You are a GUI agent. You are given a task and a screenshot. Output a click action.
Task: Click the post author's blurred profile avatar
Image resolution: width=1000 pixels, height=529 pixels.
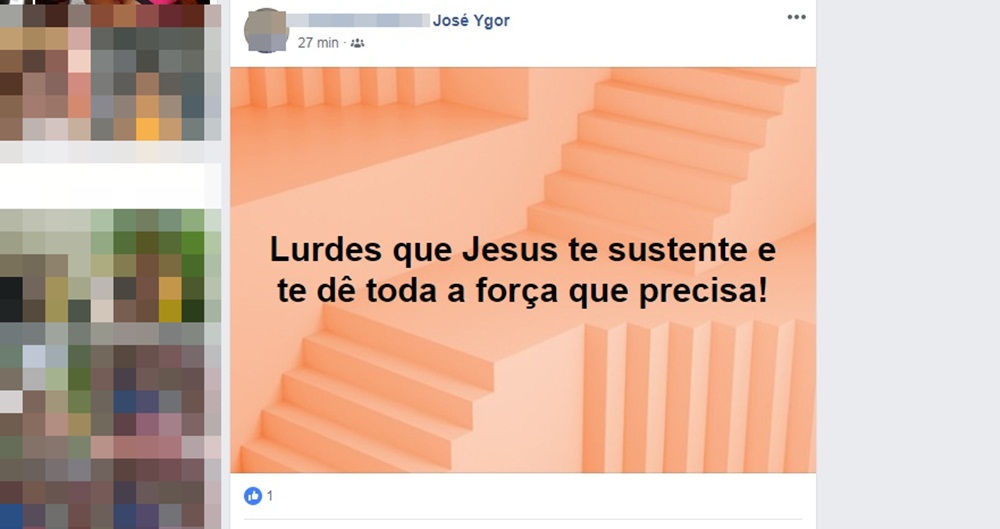pos(266,30)
